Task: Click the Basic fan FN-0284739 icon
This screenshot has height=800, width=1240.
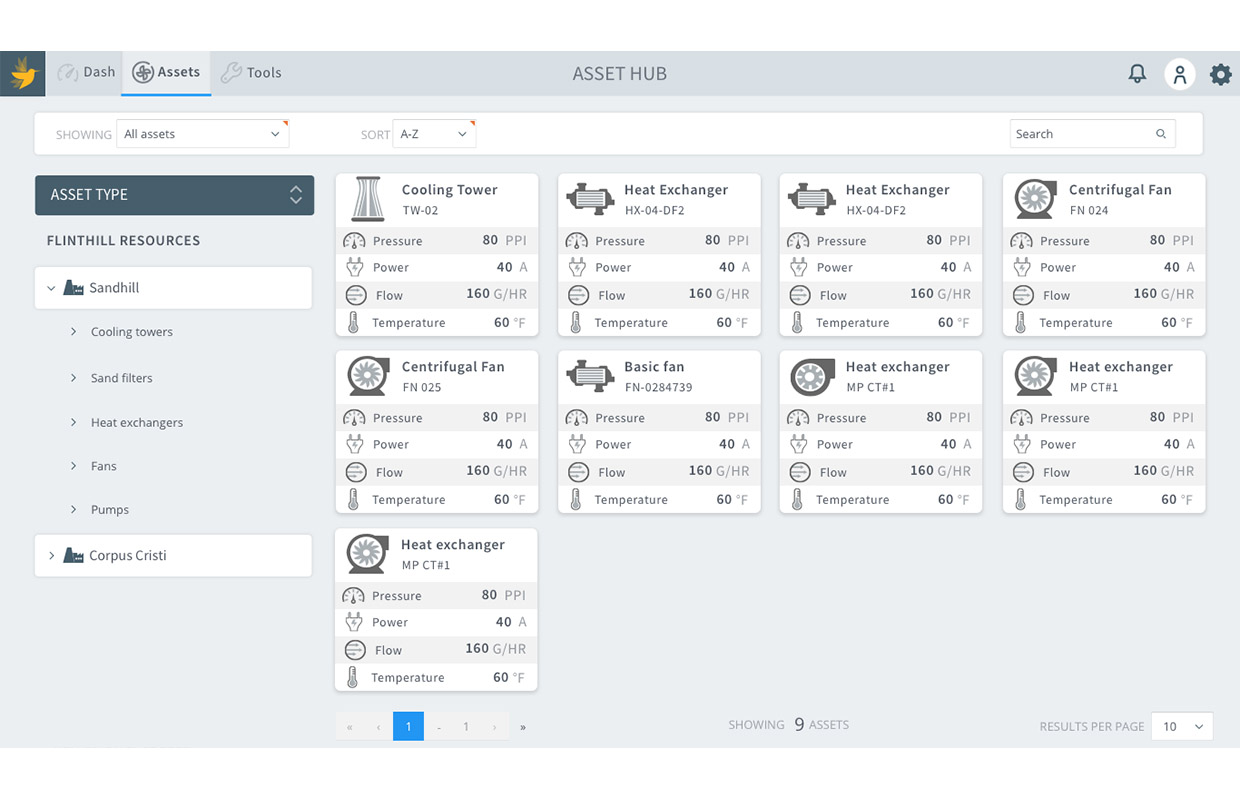Action: pos(590,376)
